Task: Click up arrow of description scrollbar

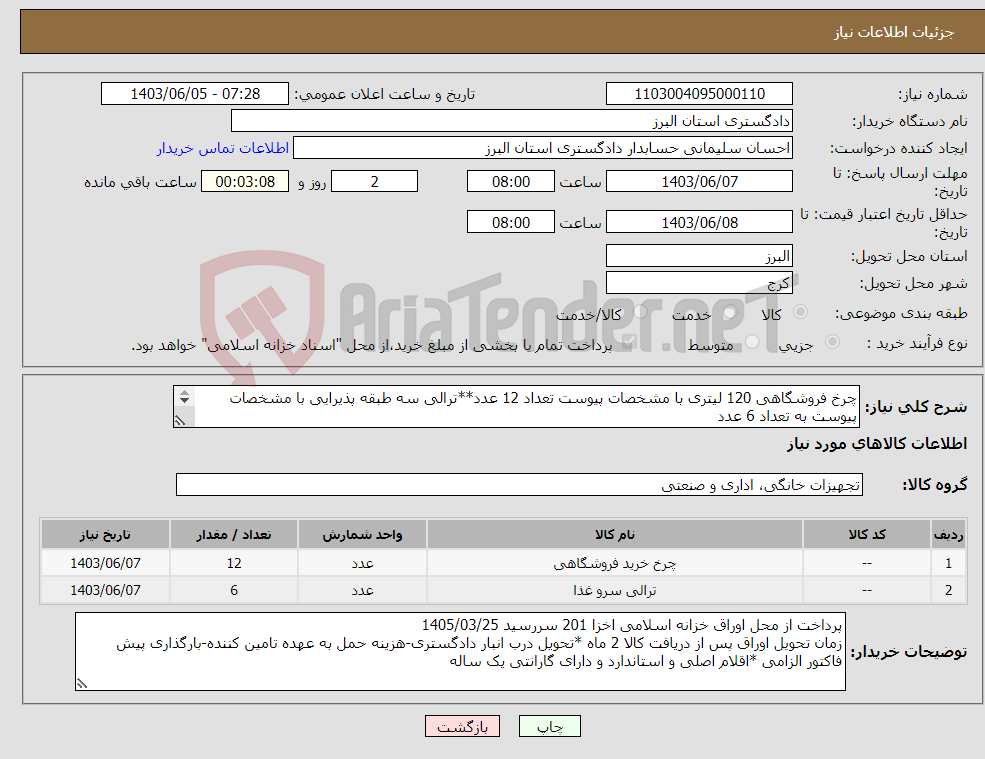Action: [184, 393]
